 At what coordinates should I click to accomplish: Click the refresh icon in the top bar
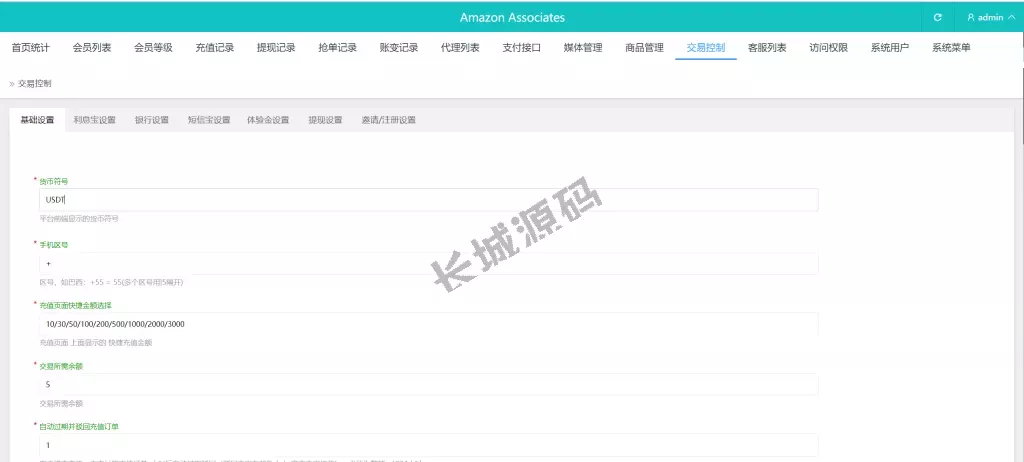click(x=937, y=18)
